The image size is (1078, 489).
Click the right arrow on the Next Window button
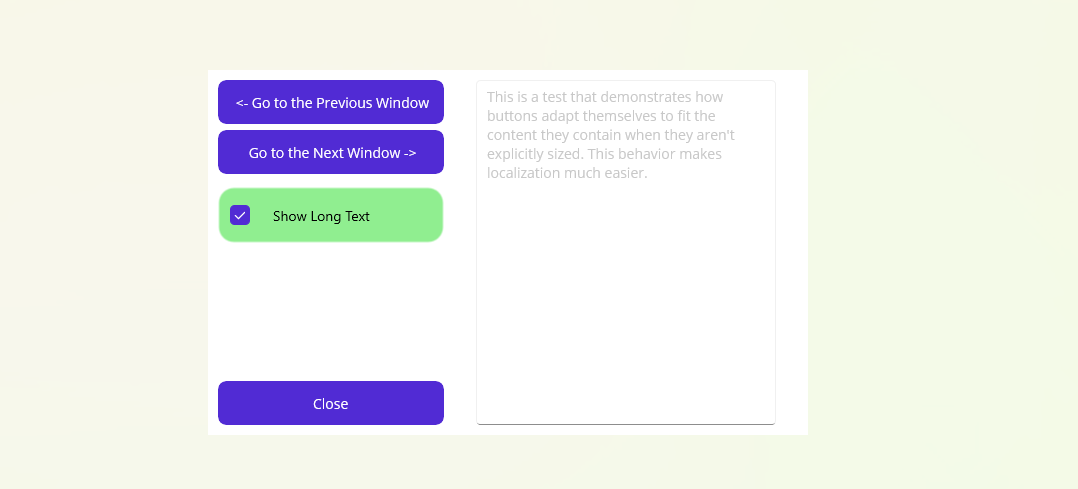[410, 153]
